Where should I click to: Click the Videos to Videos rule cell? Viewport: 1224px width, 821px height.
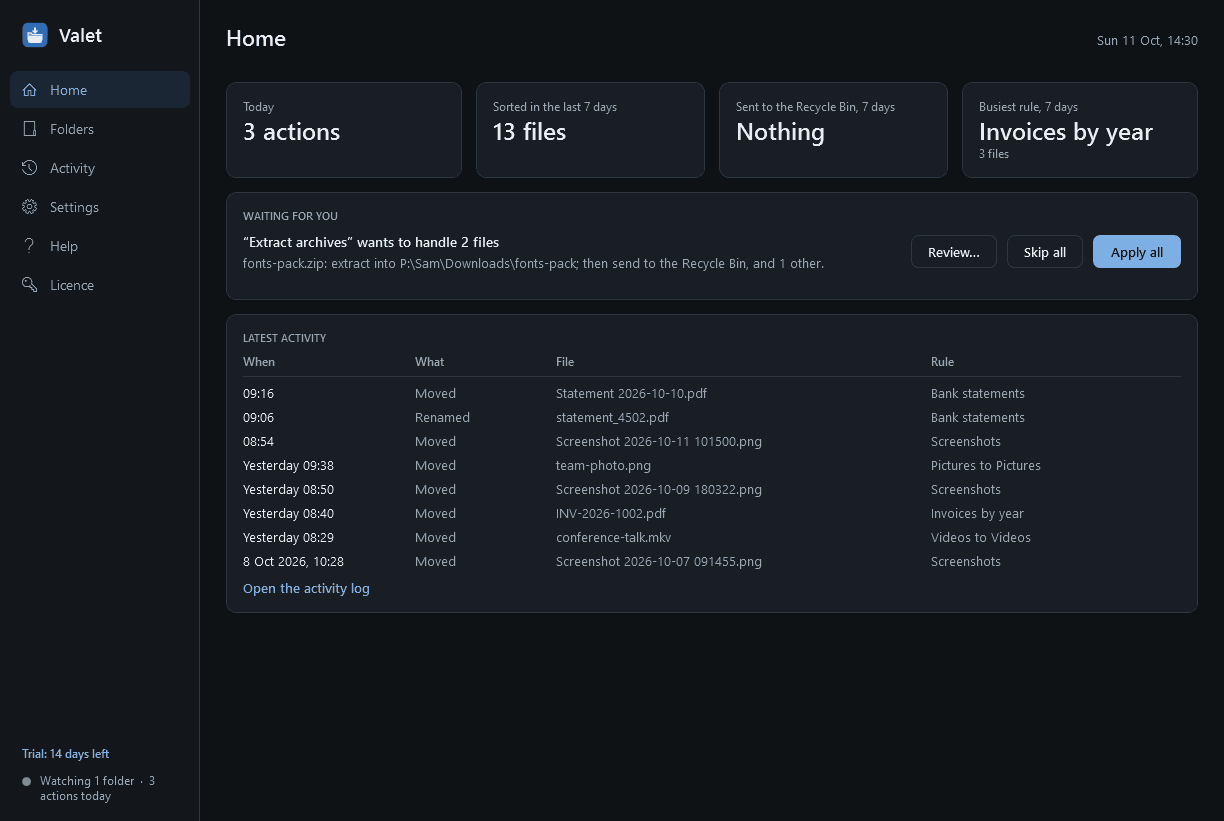[x=981, y=538]
